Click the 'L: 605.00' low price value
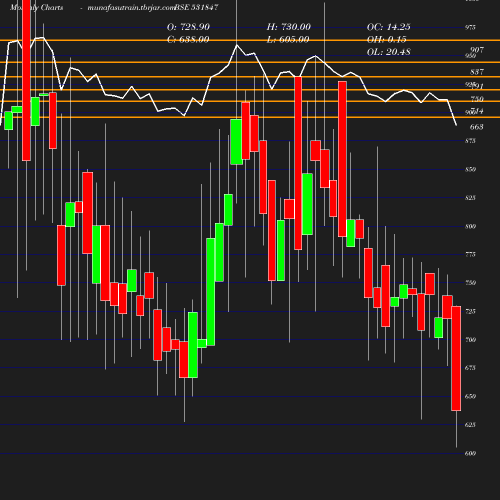 [x=288, y=40]
